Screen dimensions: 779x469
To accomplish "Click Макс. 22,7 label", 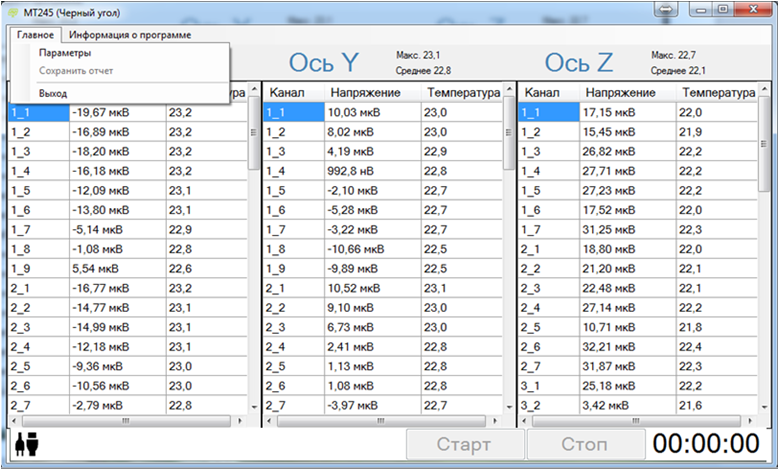I will 673,55.
